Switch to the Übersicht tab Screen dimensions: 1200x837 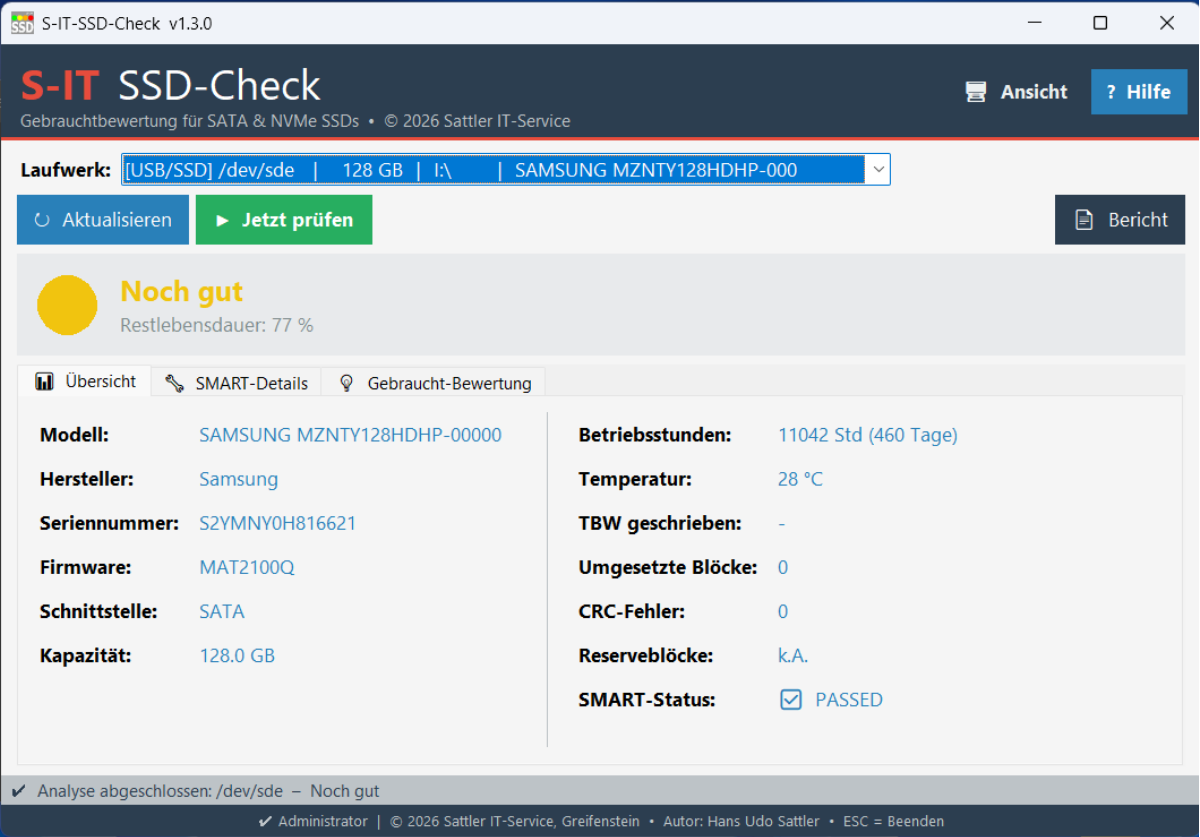85,381
